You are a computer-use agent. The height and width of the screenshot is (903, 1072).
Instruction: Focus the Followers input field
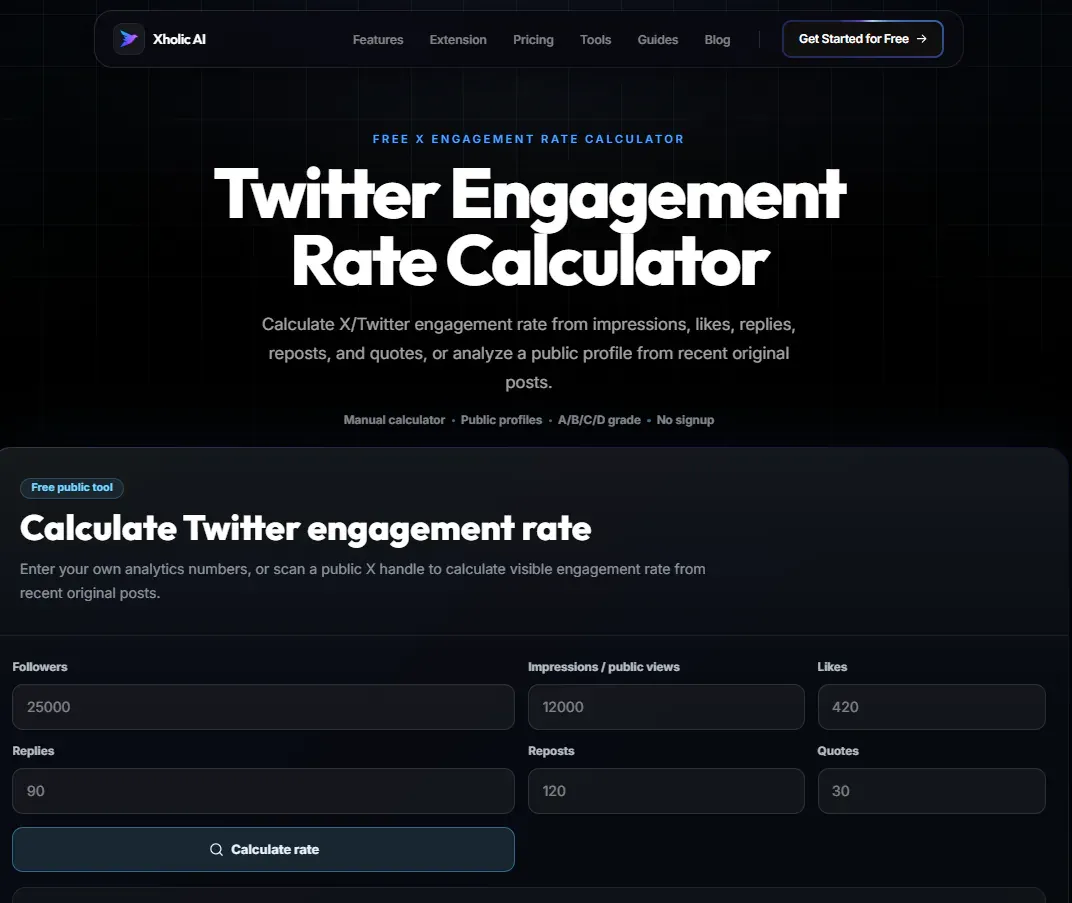[x=263, y=707]
